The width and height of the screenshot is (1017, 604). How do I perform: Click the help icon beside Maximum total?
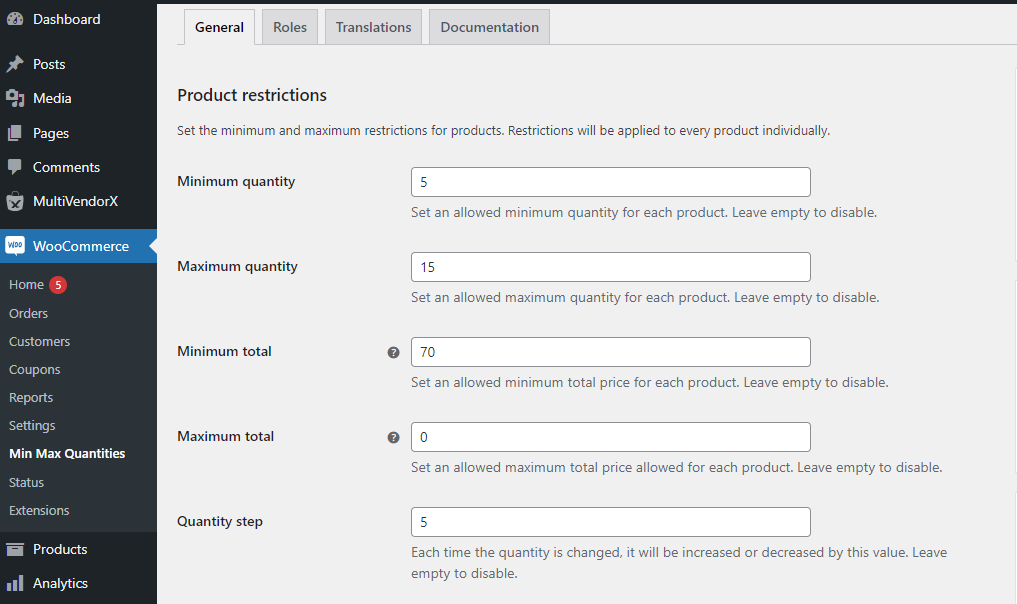point(393,437)
